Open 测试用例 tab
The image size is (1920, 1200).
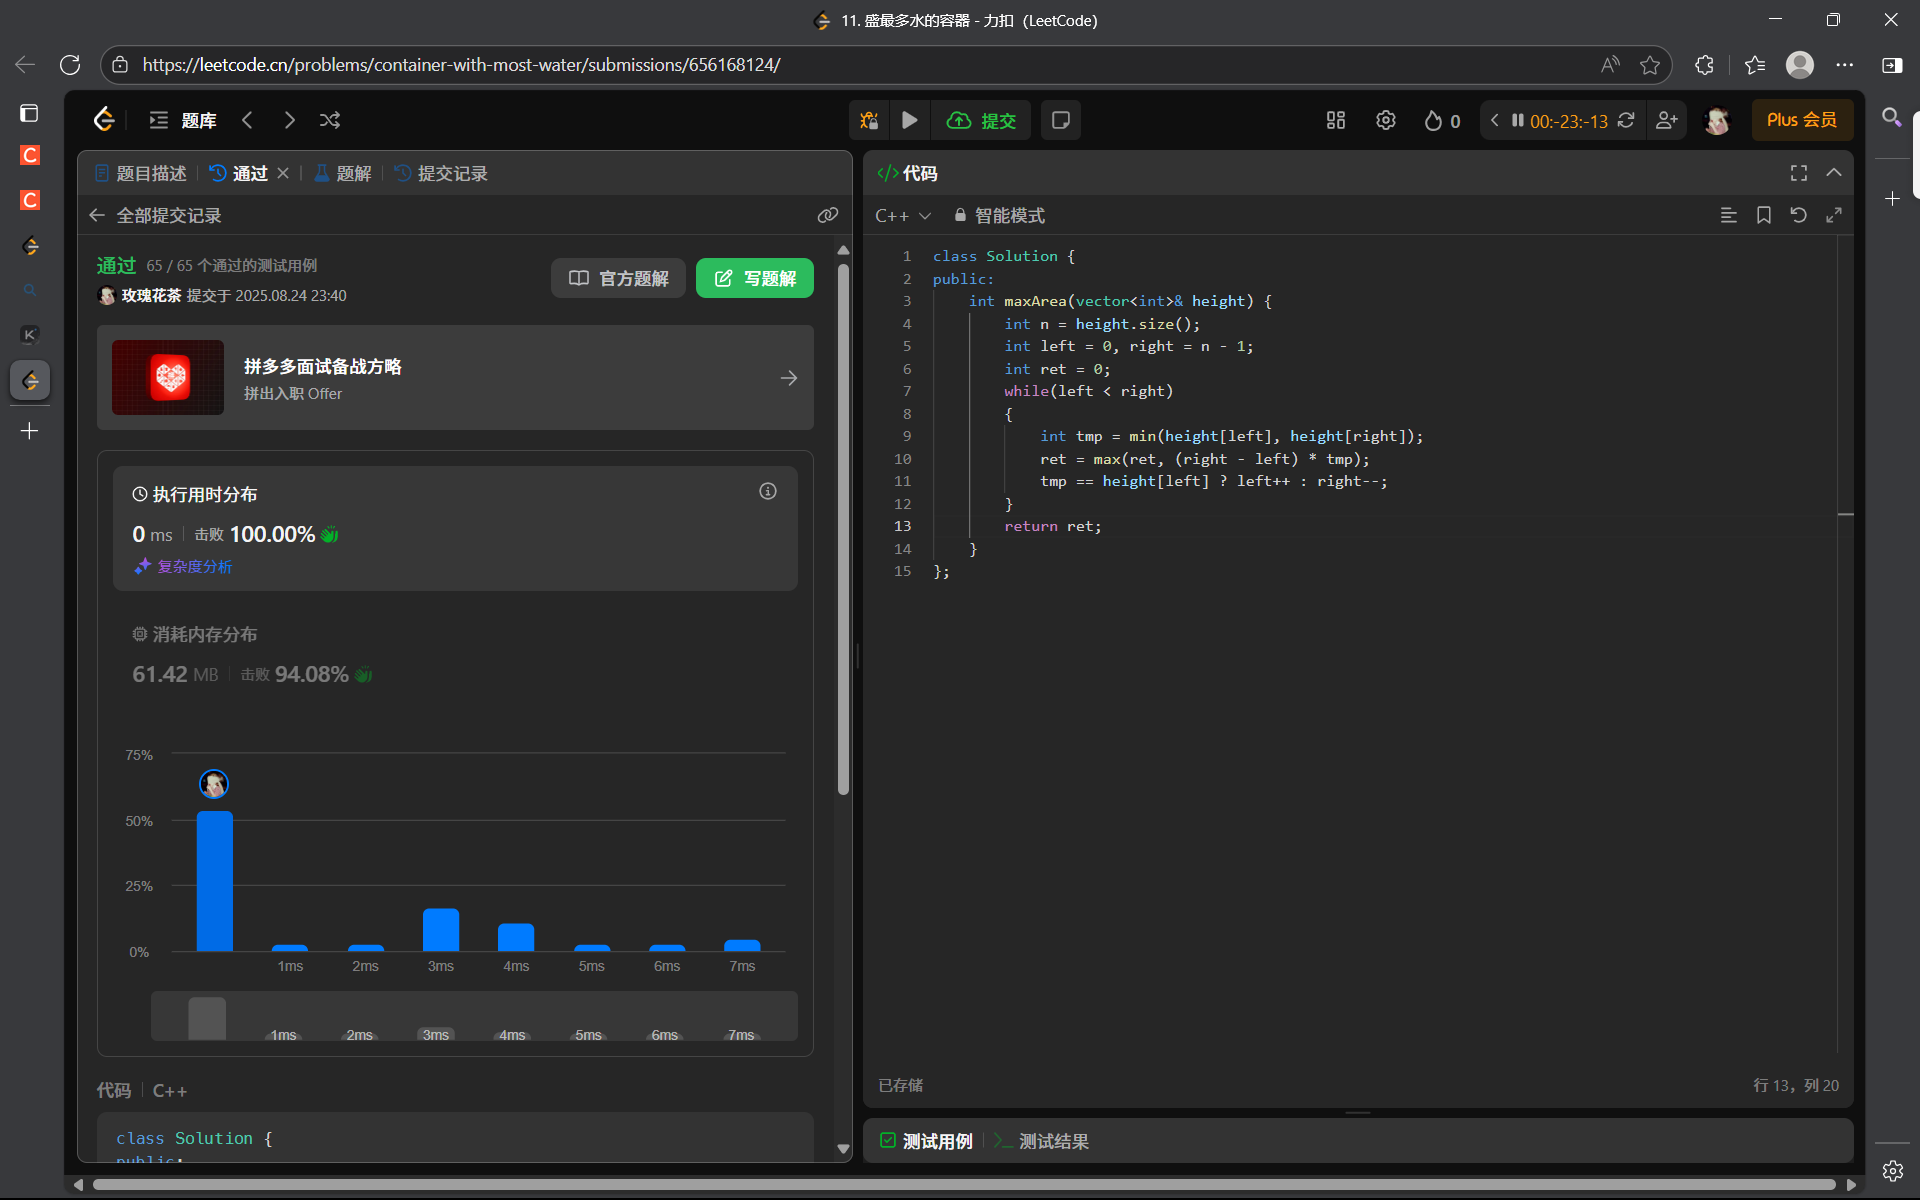[927, 1141]
